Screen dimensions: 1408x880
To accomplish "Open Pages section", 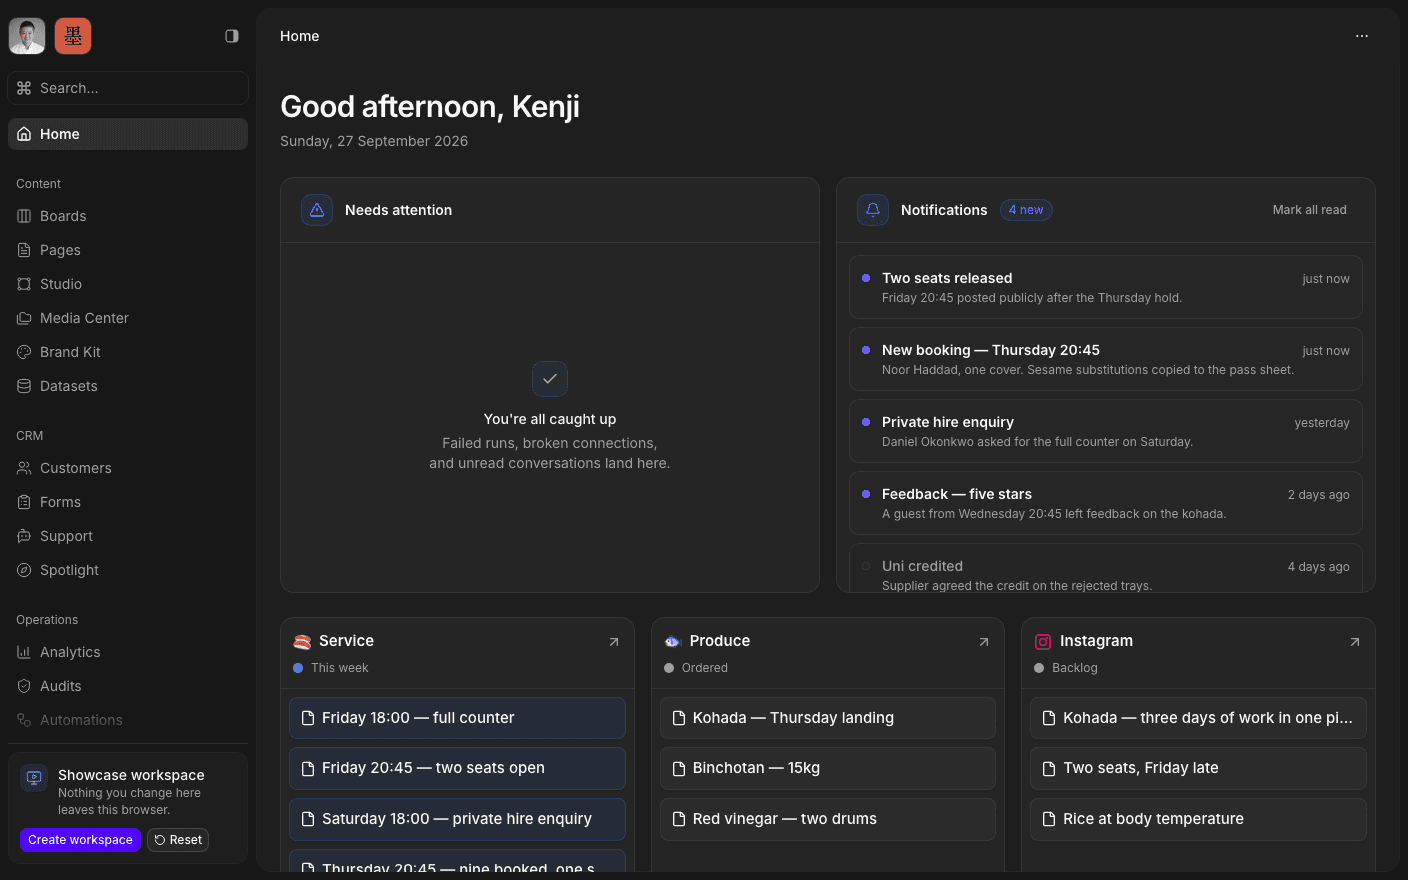I will [128, 250].
